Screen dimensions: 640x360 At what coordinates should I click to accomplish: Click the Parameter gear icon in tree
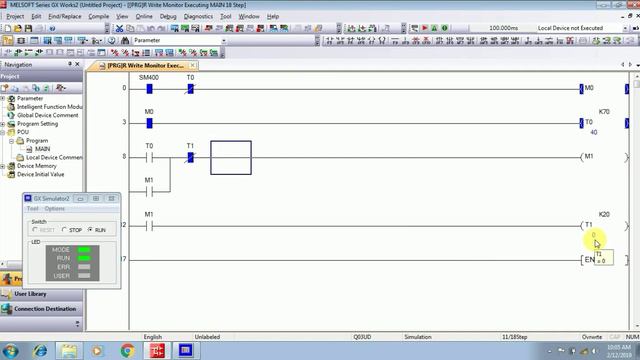coord(11,98)
